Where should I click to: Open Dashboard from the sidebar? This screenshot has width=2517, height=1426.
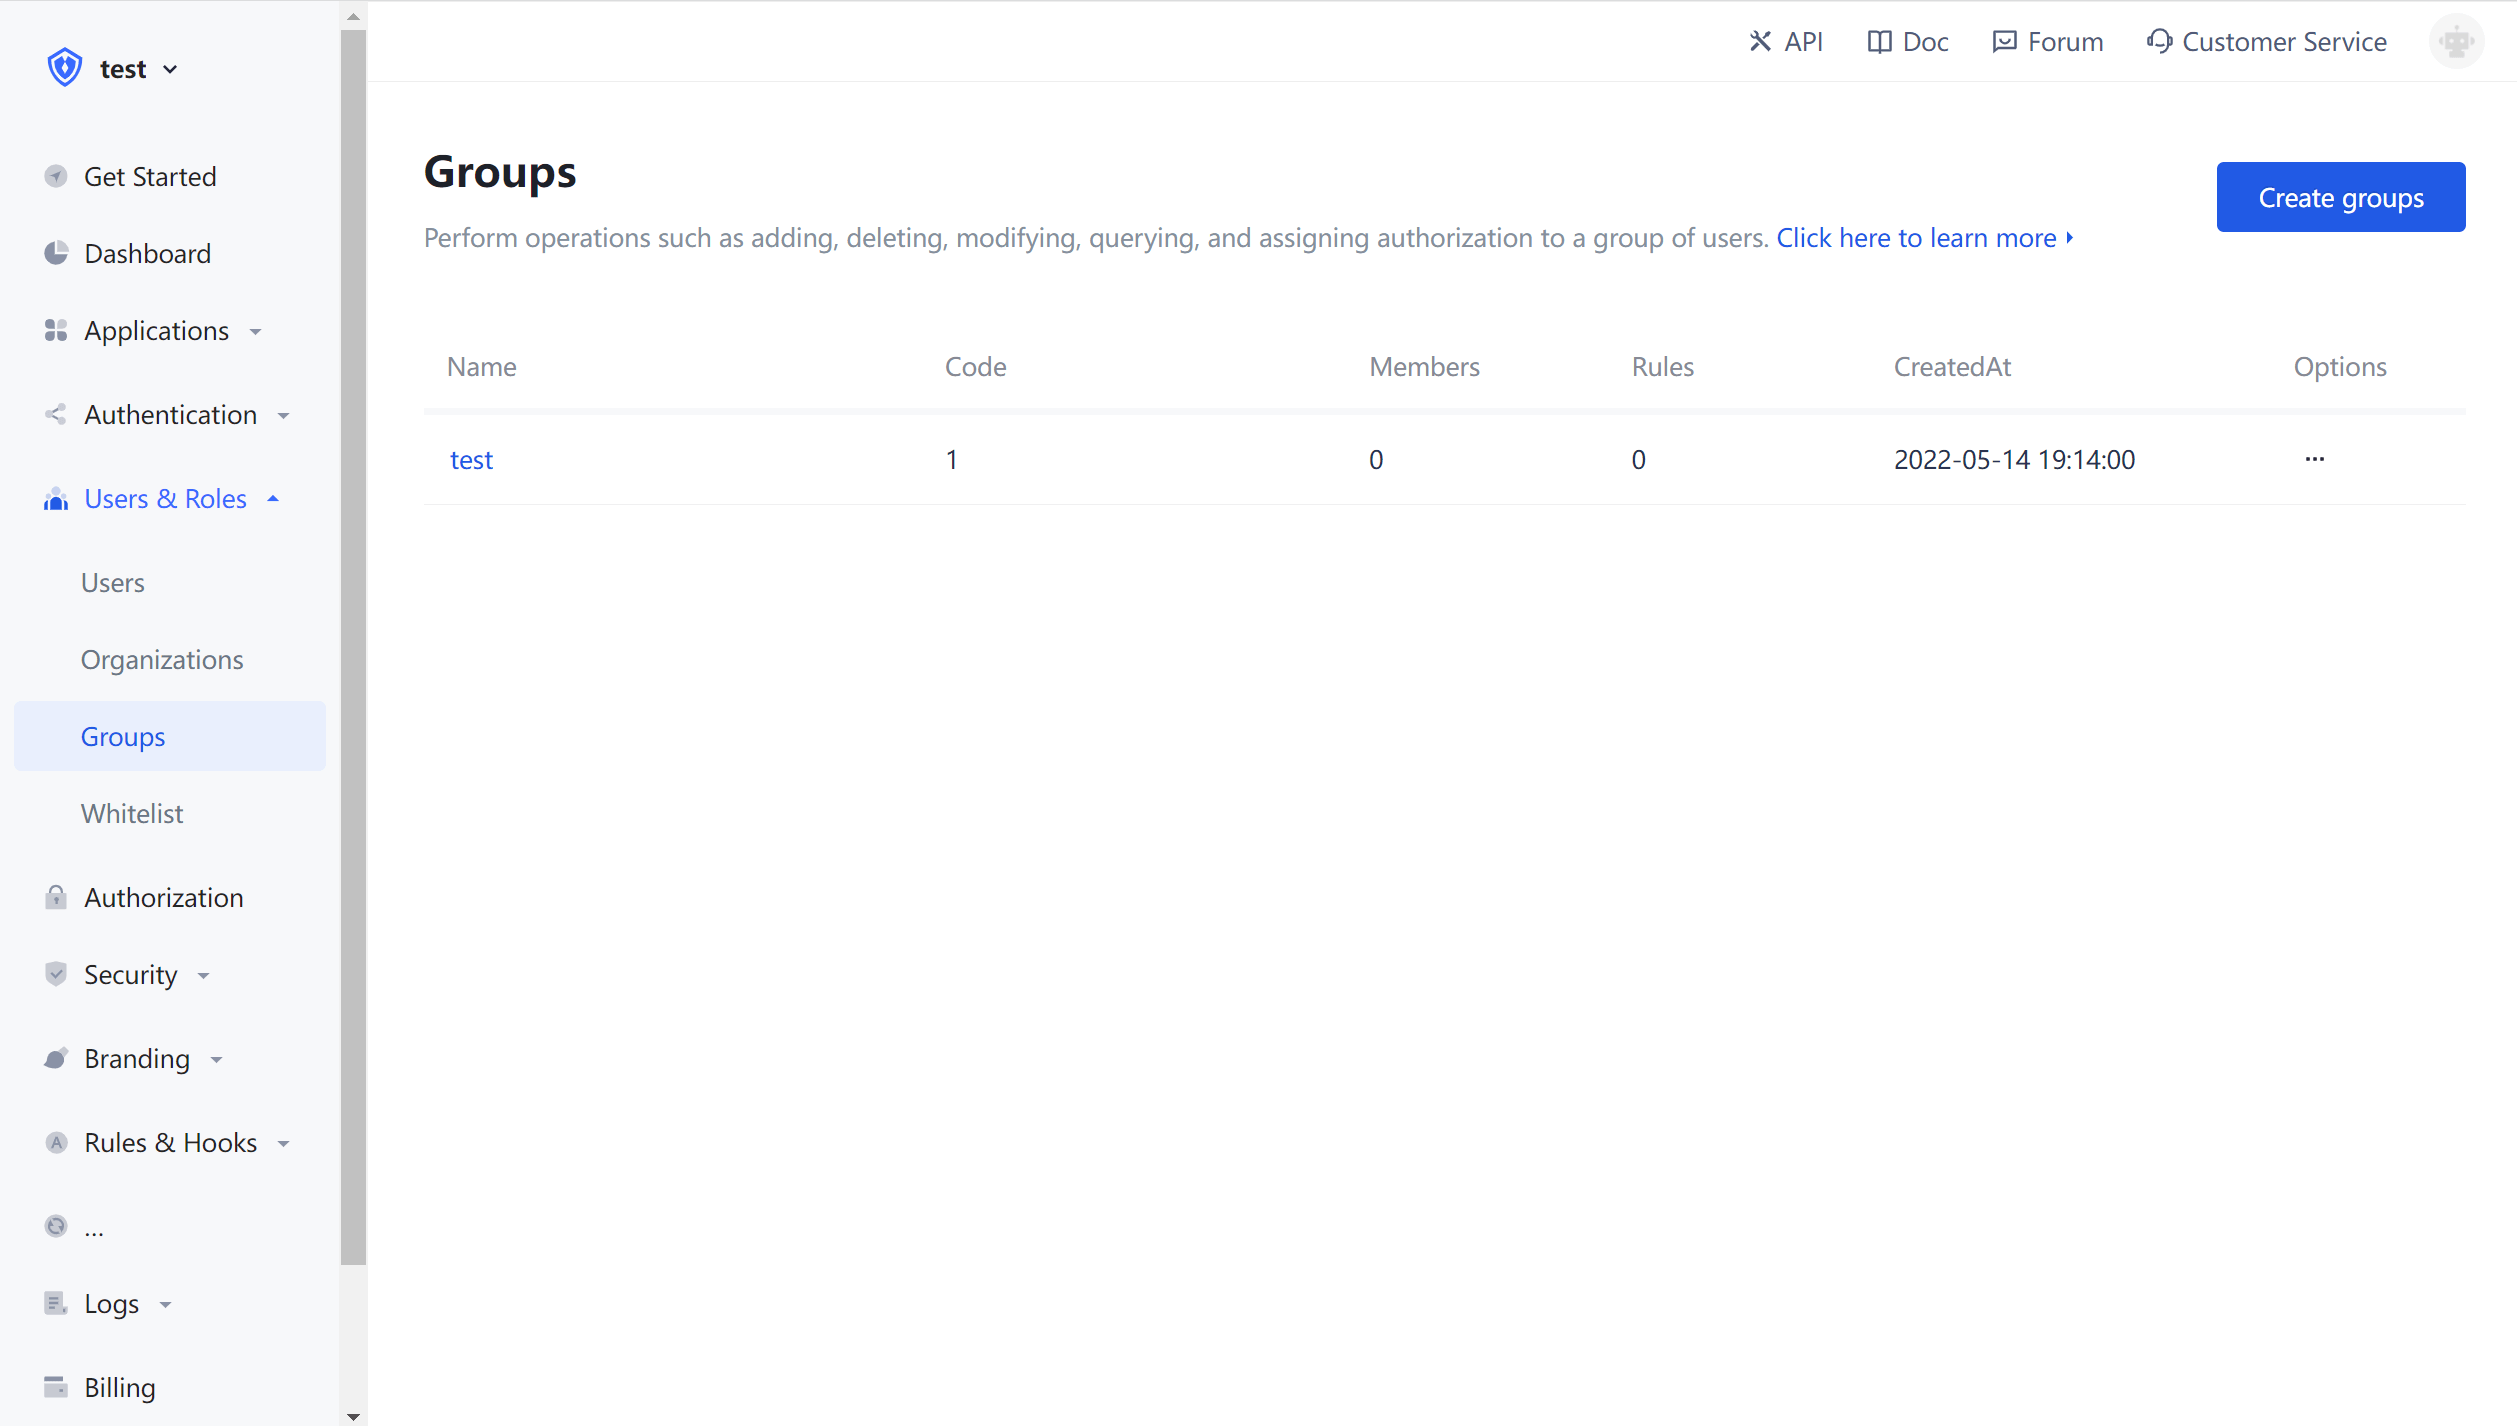(x=147, y=253)
